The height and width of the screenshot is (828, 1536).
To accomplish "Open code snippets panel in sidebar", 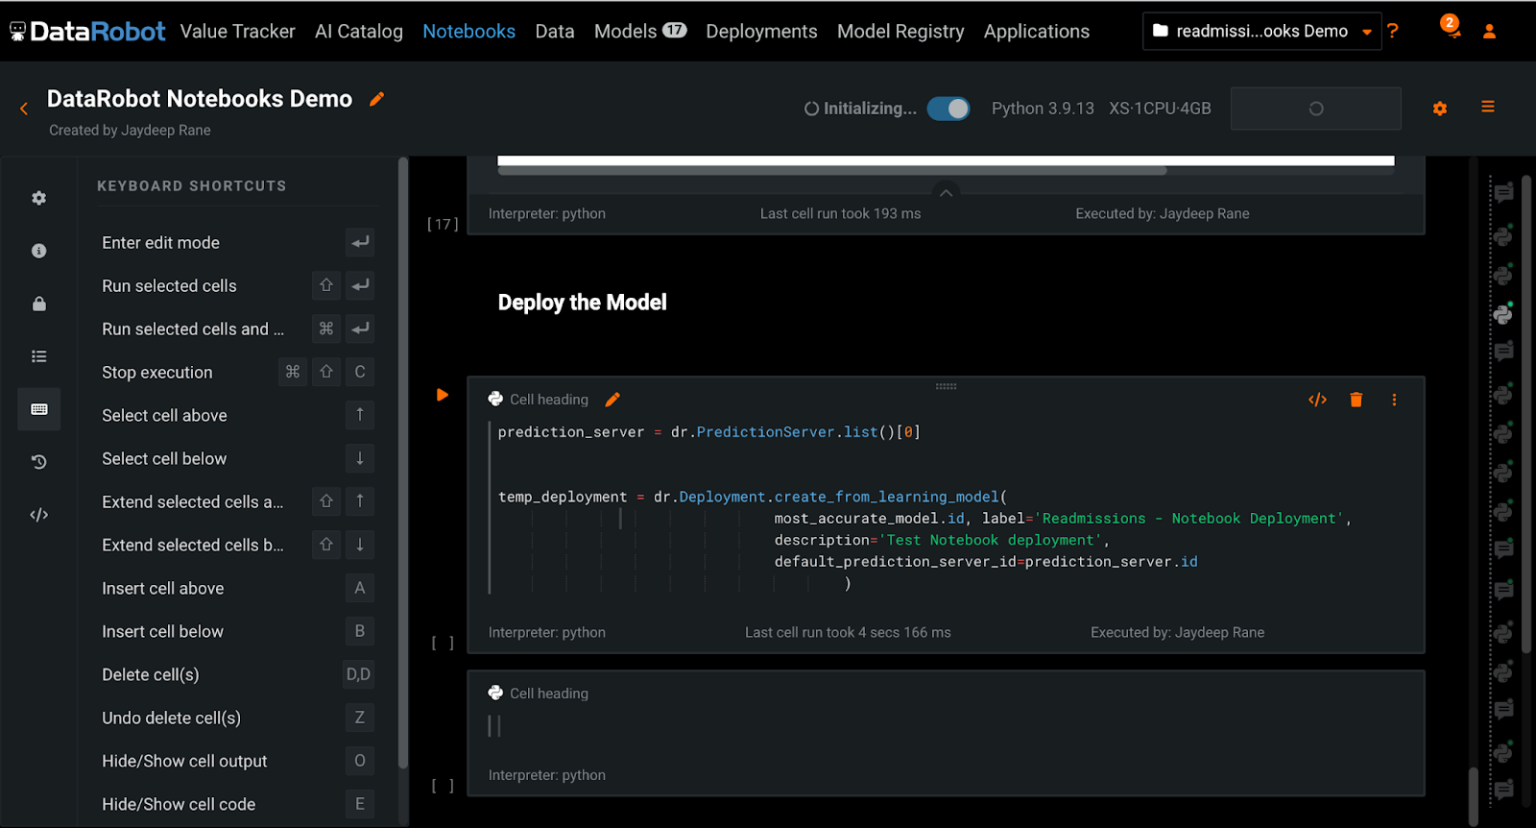I will [39, 514].
